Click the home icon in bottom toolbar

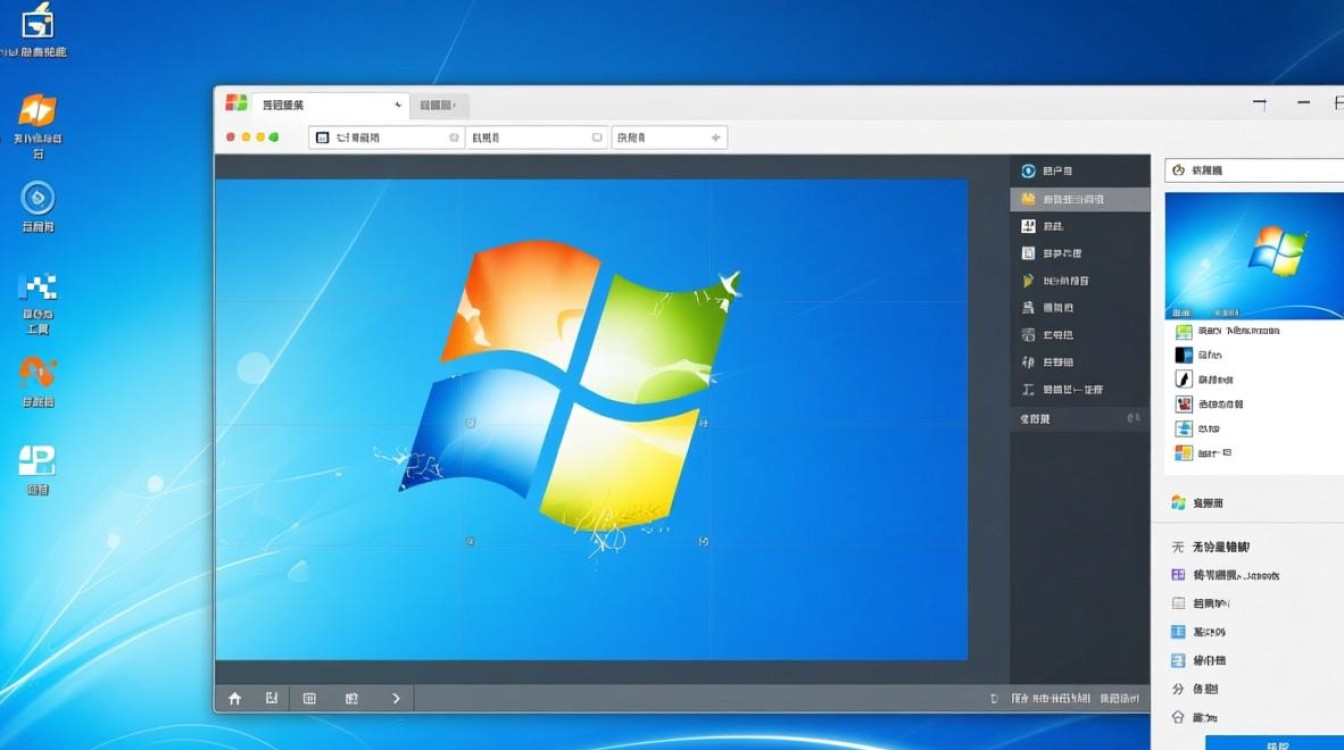pos(235,699)
